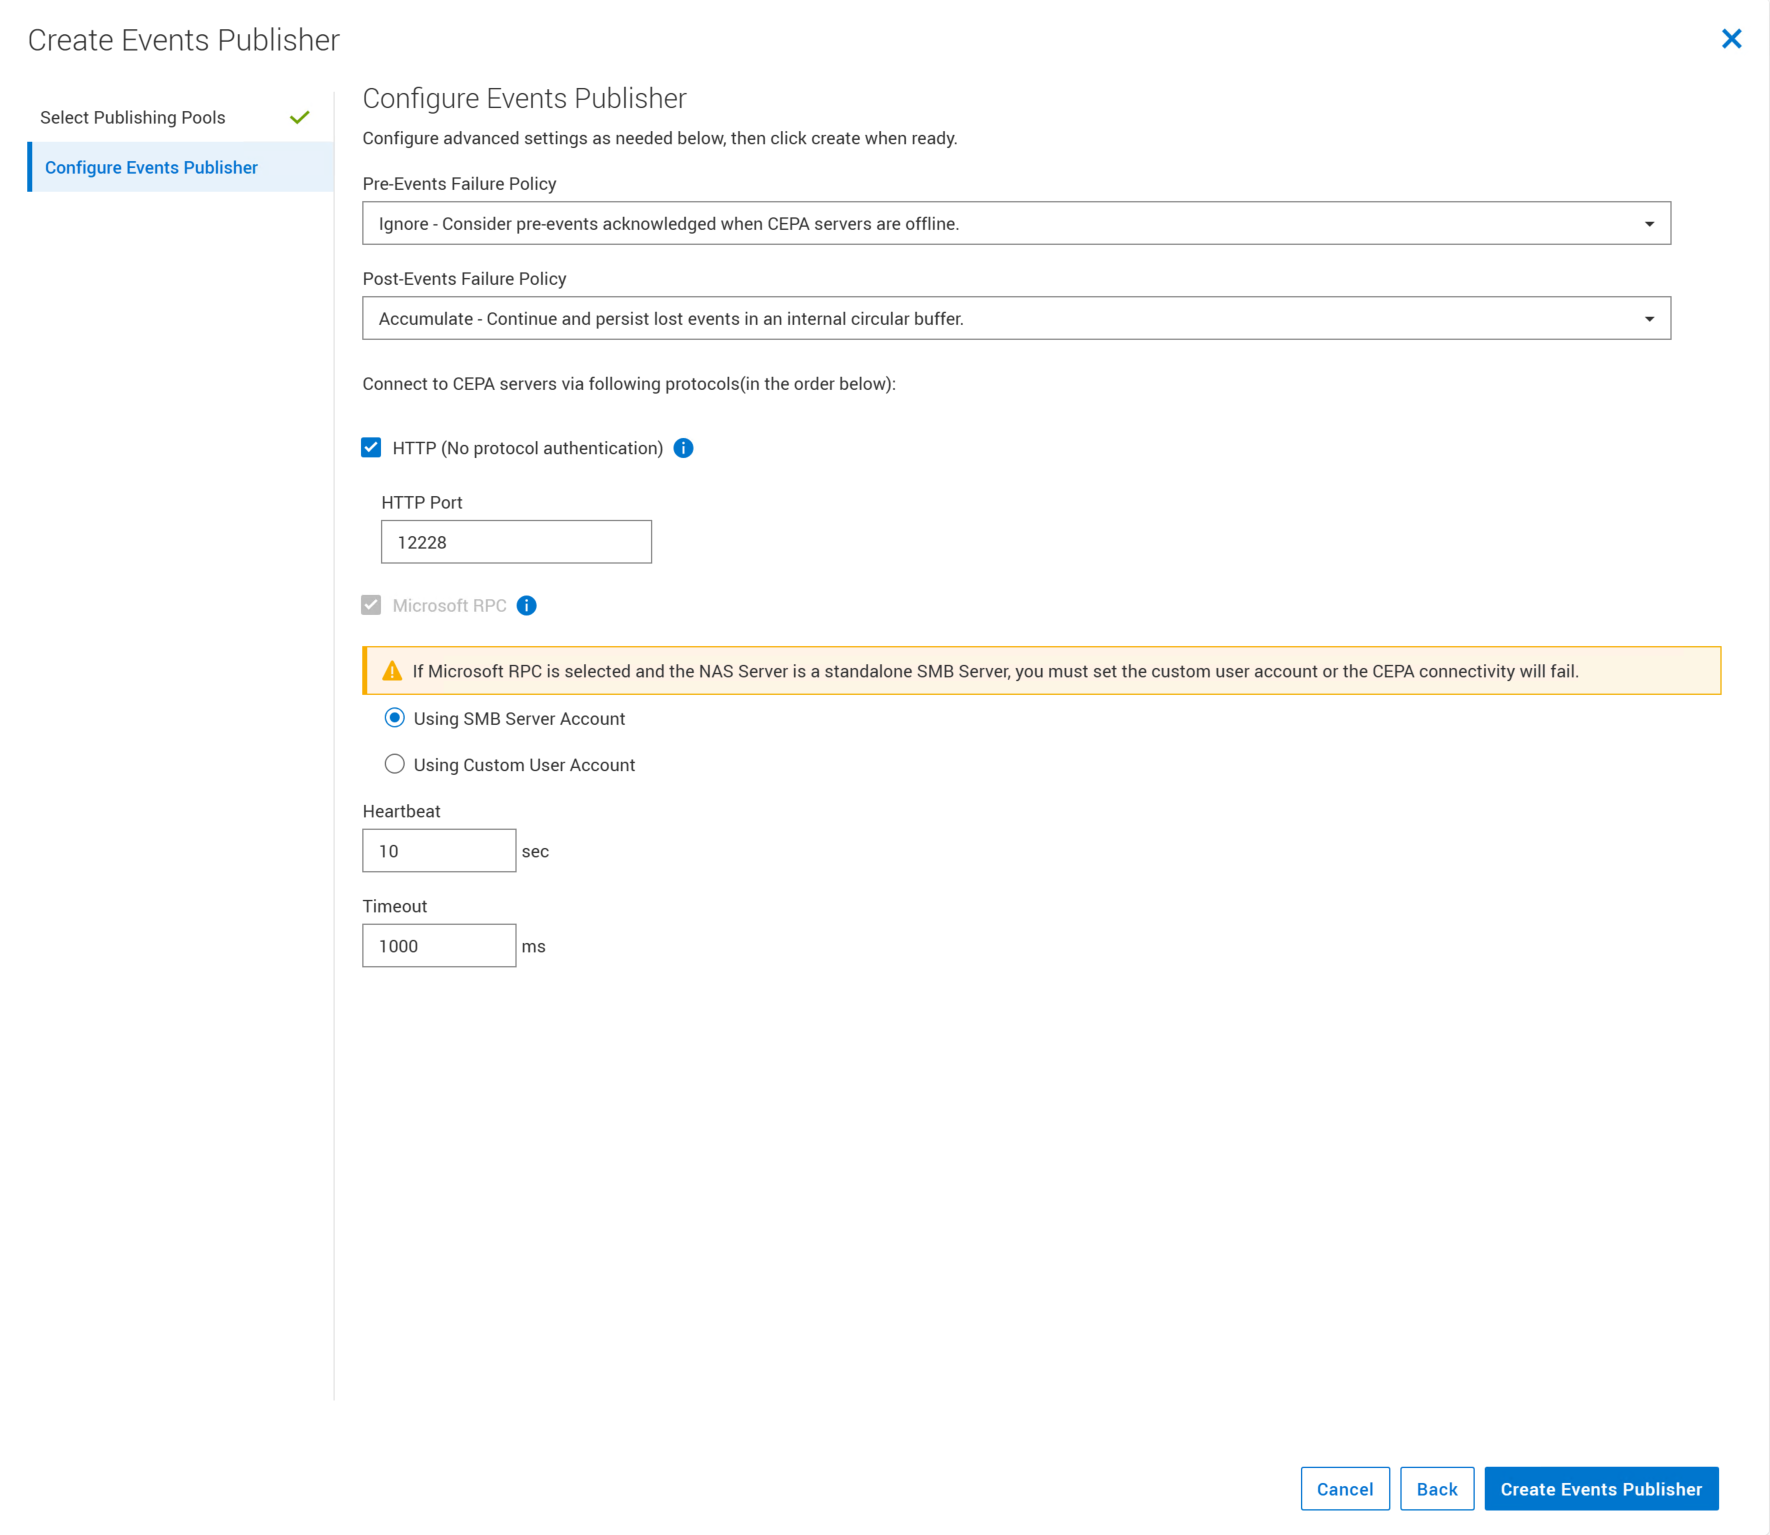This screenshot has height=1535, width=1770.
Task: Go back with the Back button
Action: (x=1436, y=1489)
